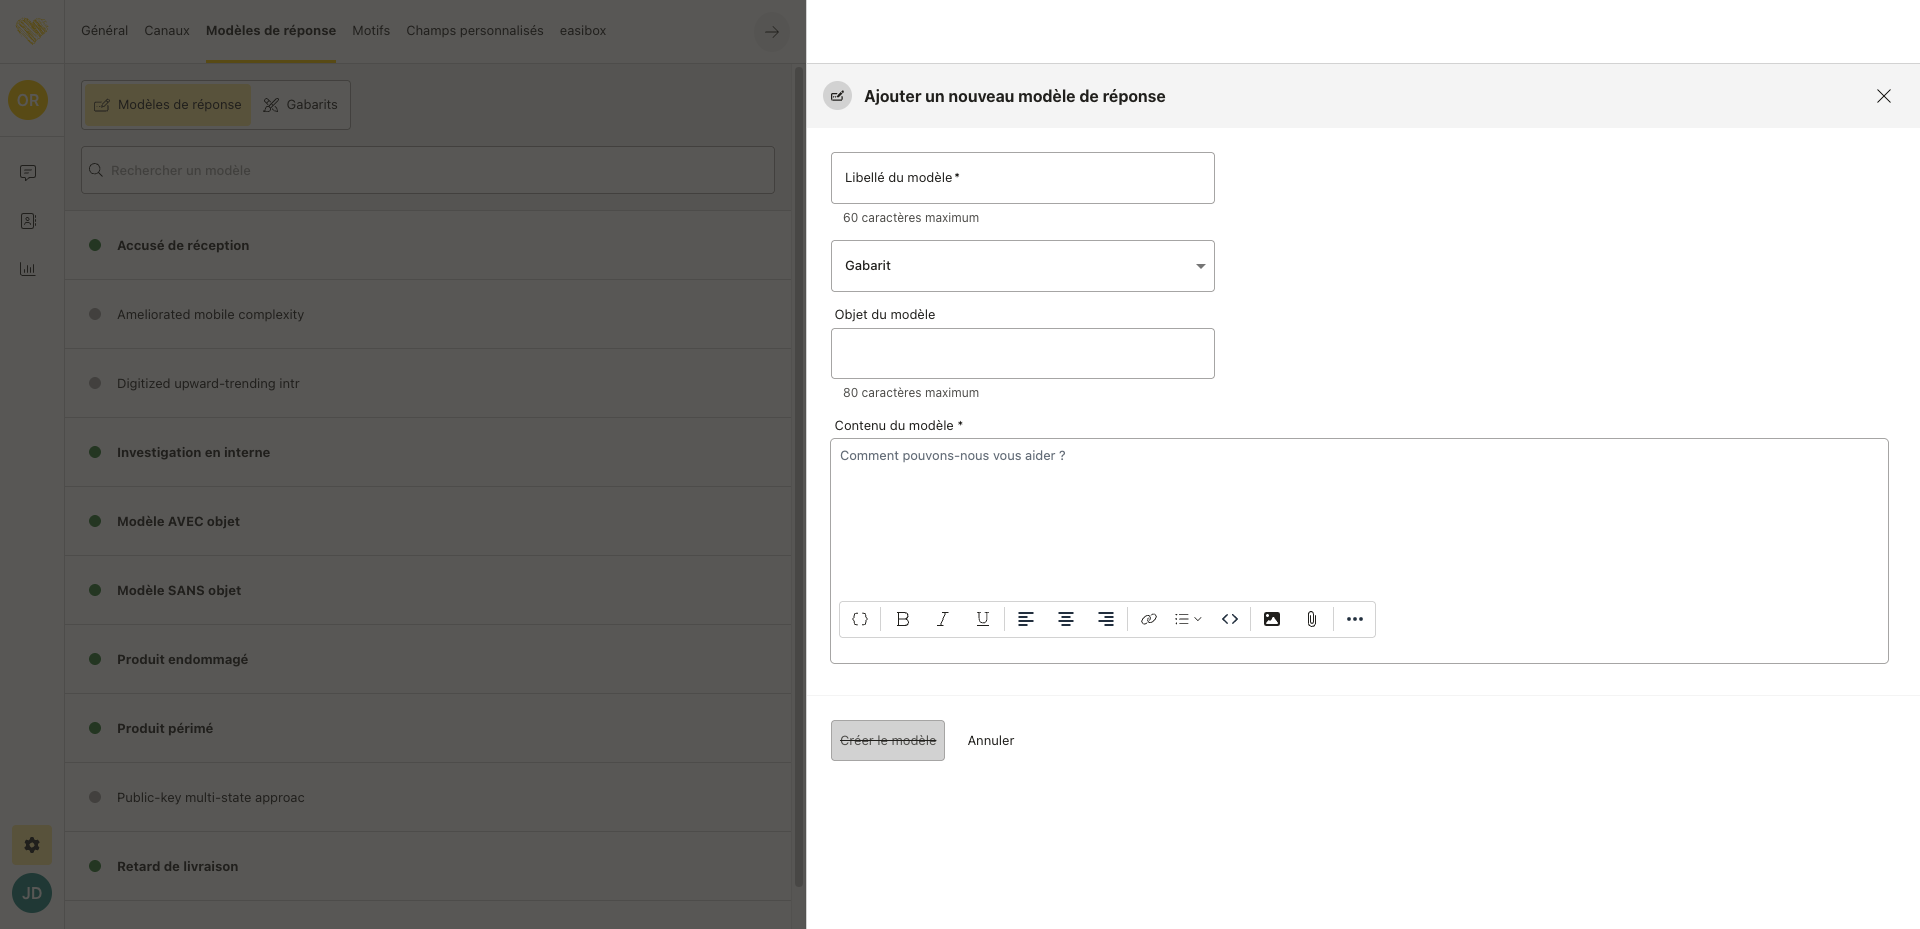Open the Motifs tab
This screenshot has width=1920, height=929.
371,31
